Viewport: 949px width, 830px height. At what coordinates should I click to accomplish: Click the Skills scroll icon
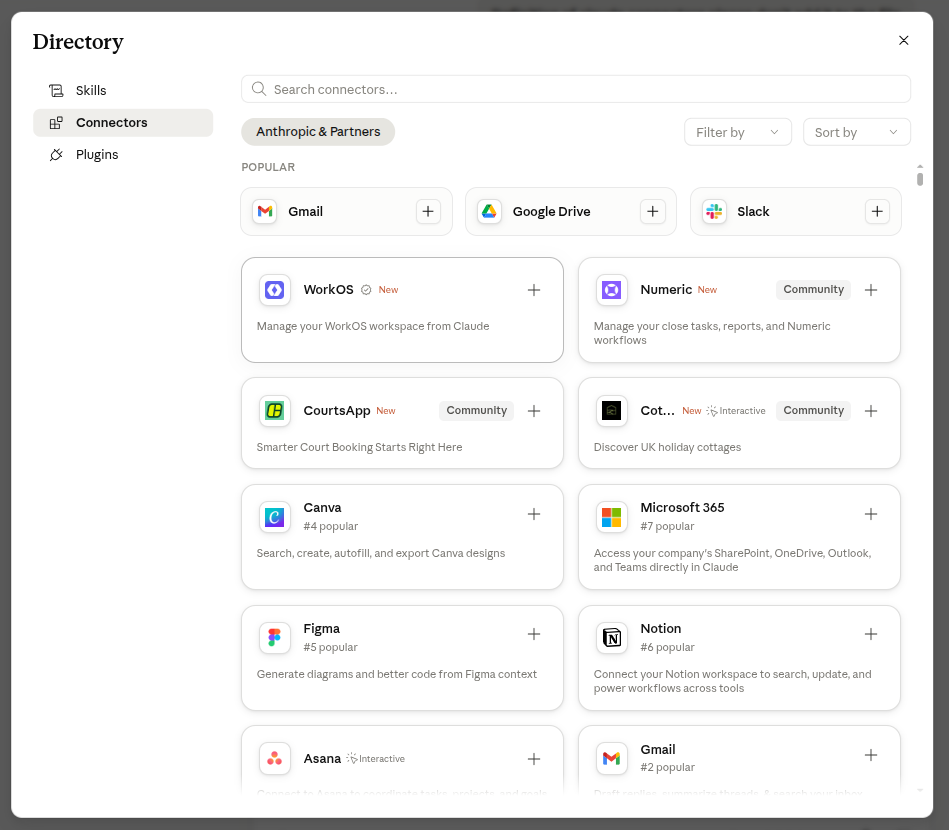(x=56, y=90)
